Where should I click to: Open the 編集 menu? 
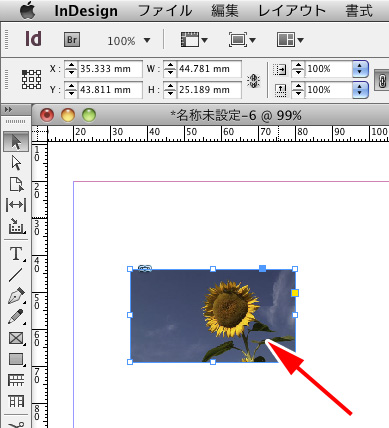tap(225, 11)
